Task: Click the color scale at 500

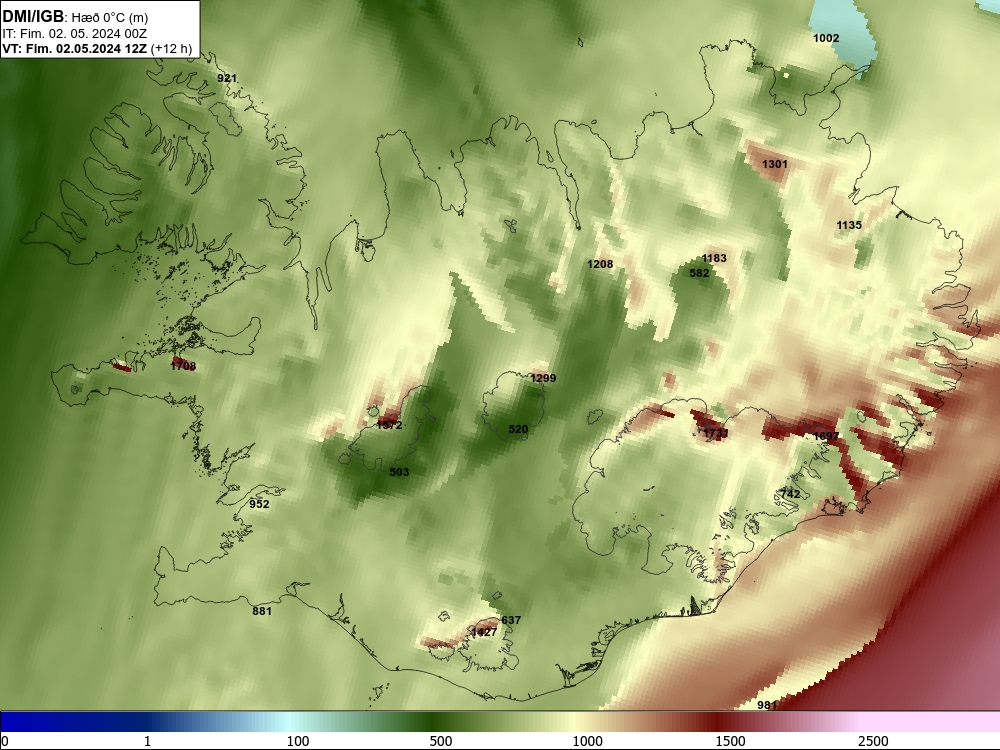Action: pyautogui.click(x=441, y=741)
